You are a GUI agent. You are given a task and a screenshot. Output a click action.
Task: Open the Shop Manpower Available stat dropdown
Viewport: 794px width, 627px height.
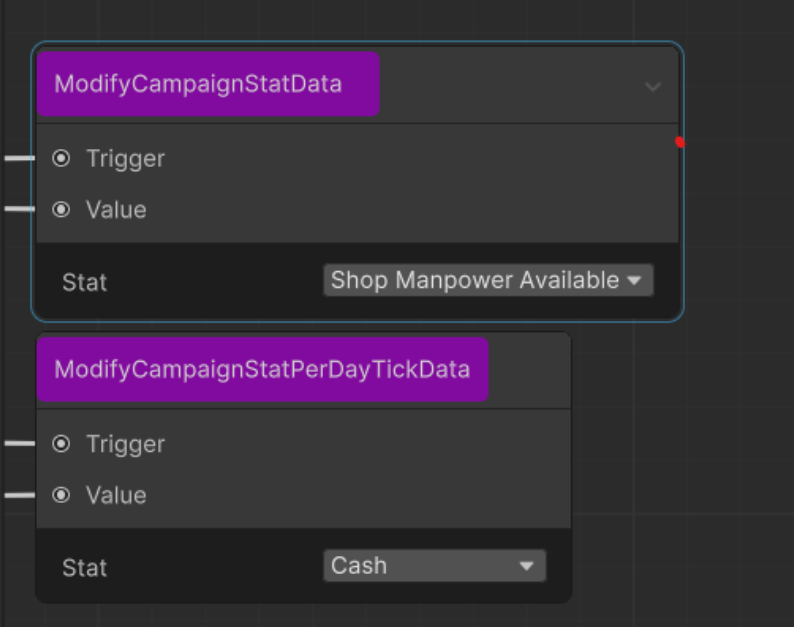(x=488, y=280)
